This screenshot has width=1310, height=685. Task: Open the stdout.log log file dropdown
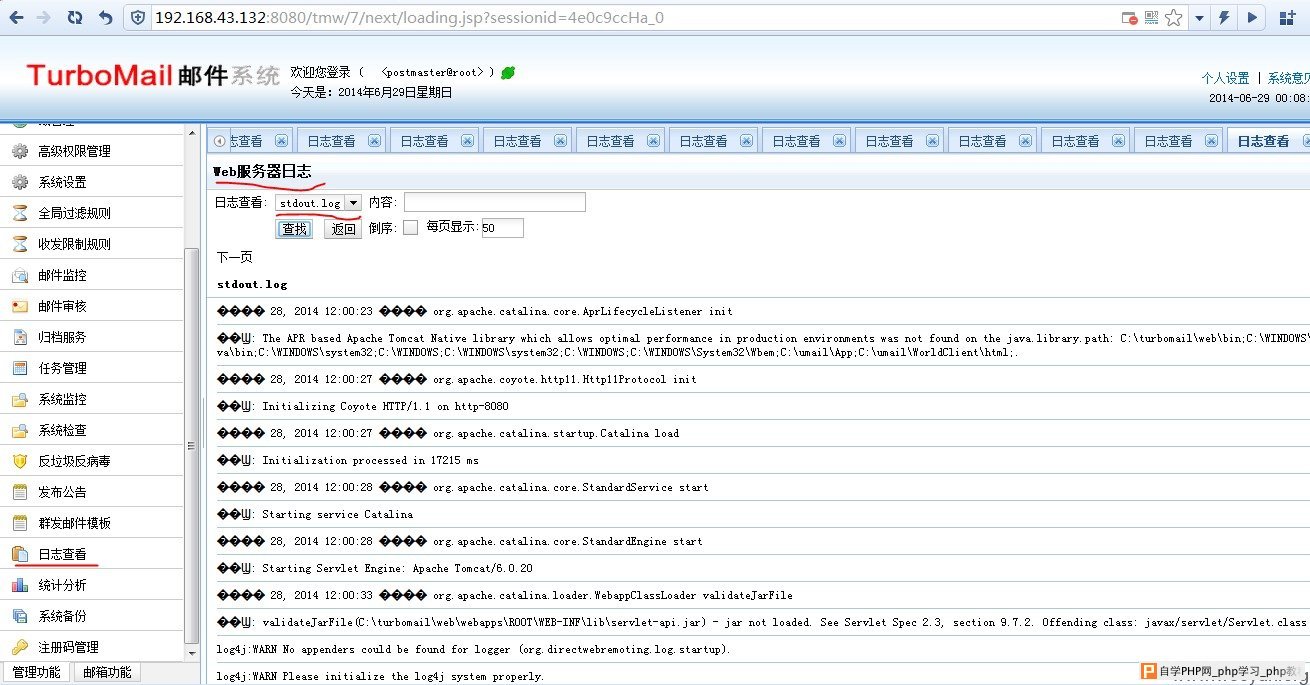pos(319,203)
